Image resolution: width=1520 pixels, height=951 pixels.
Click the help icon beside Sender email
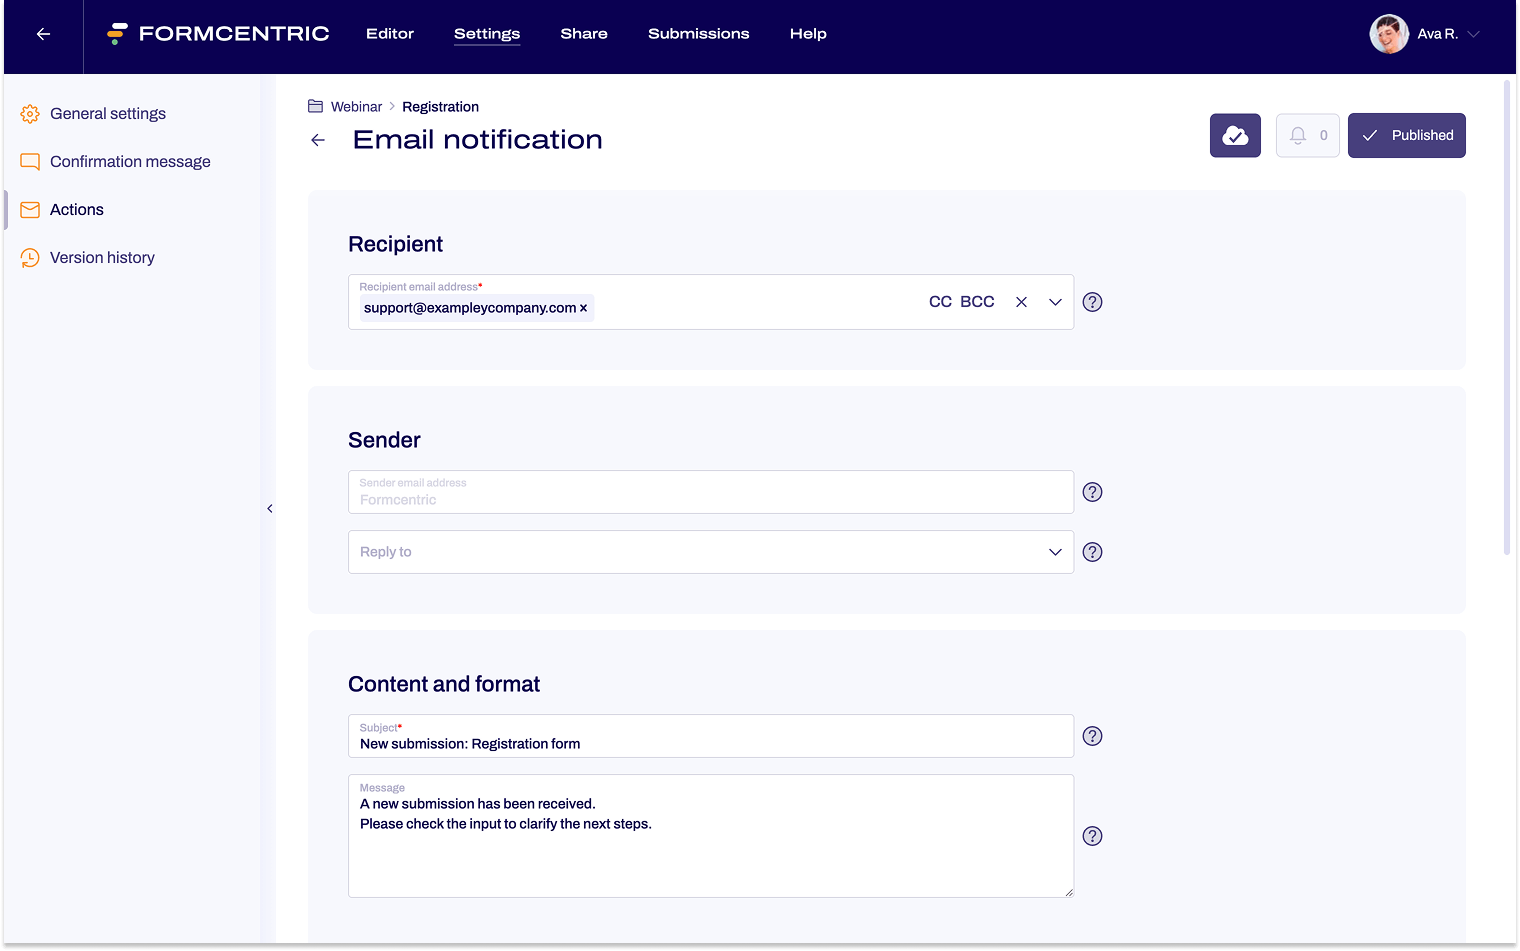(1092, 492)
